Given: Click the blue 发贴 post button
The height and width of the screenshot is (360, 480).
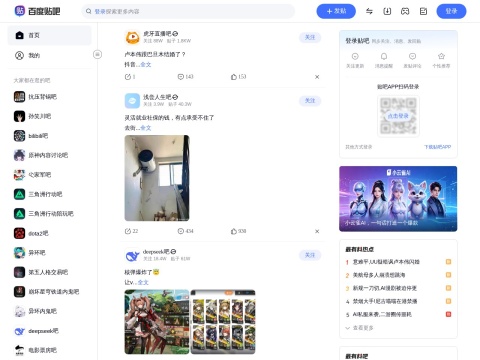Looking at the screenshot, I should click(x=336, y=11).
